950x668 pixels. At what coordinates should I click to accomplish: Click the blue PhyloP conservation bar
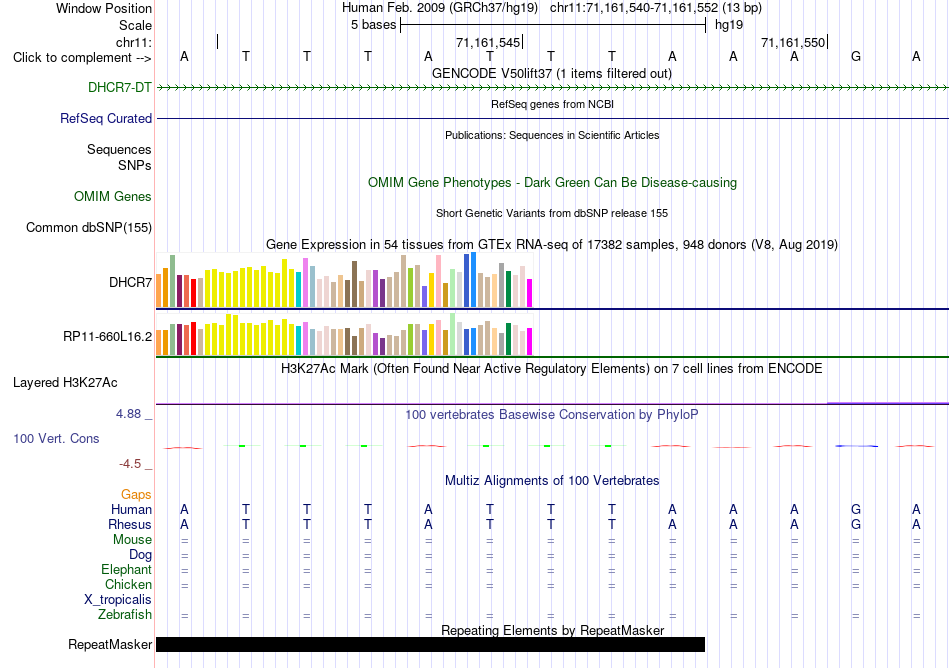[x=856, y=446]
